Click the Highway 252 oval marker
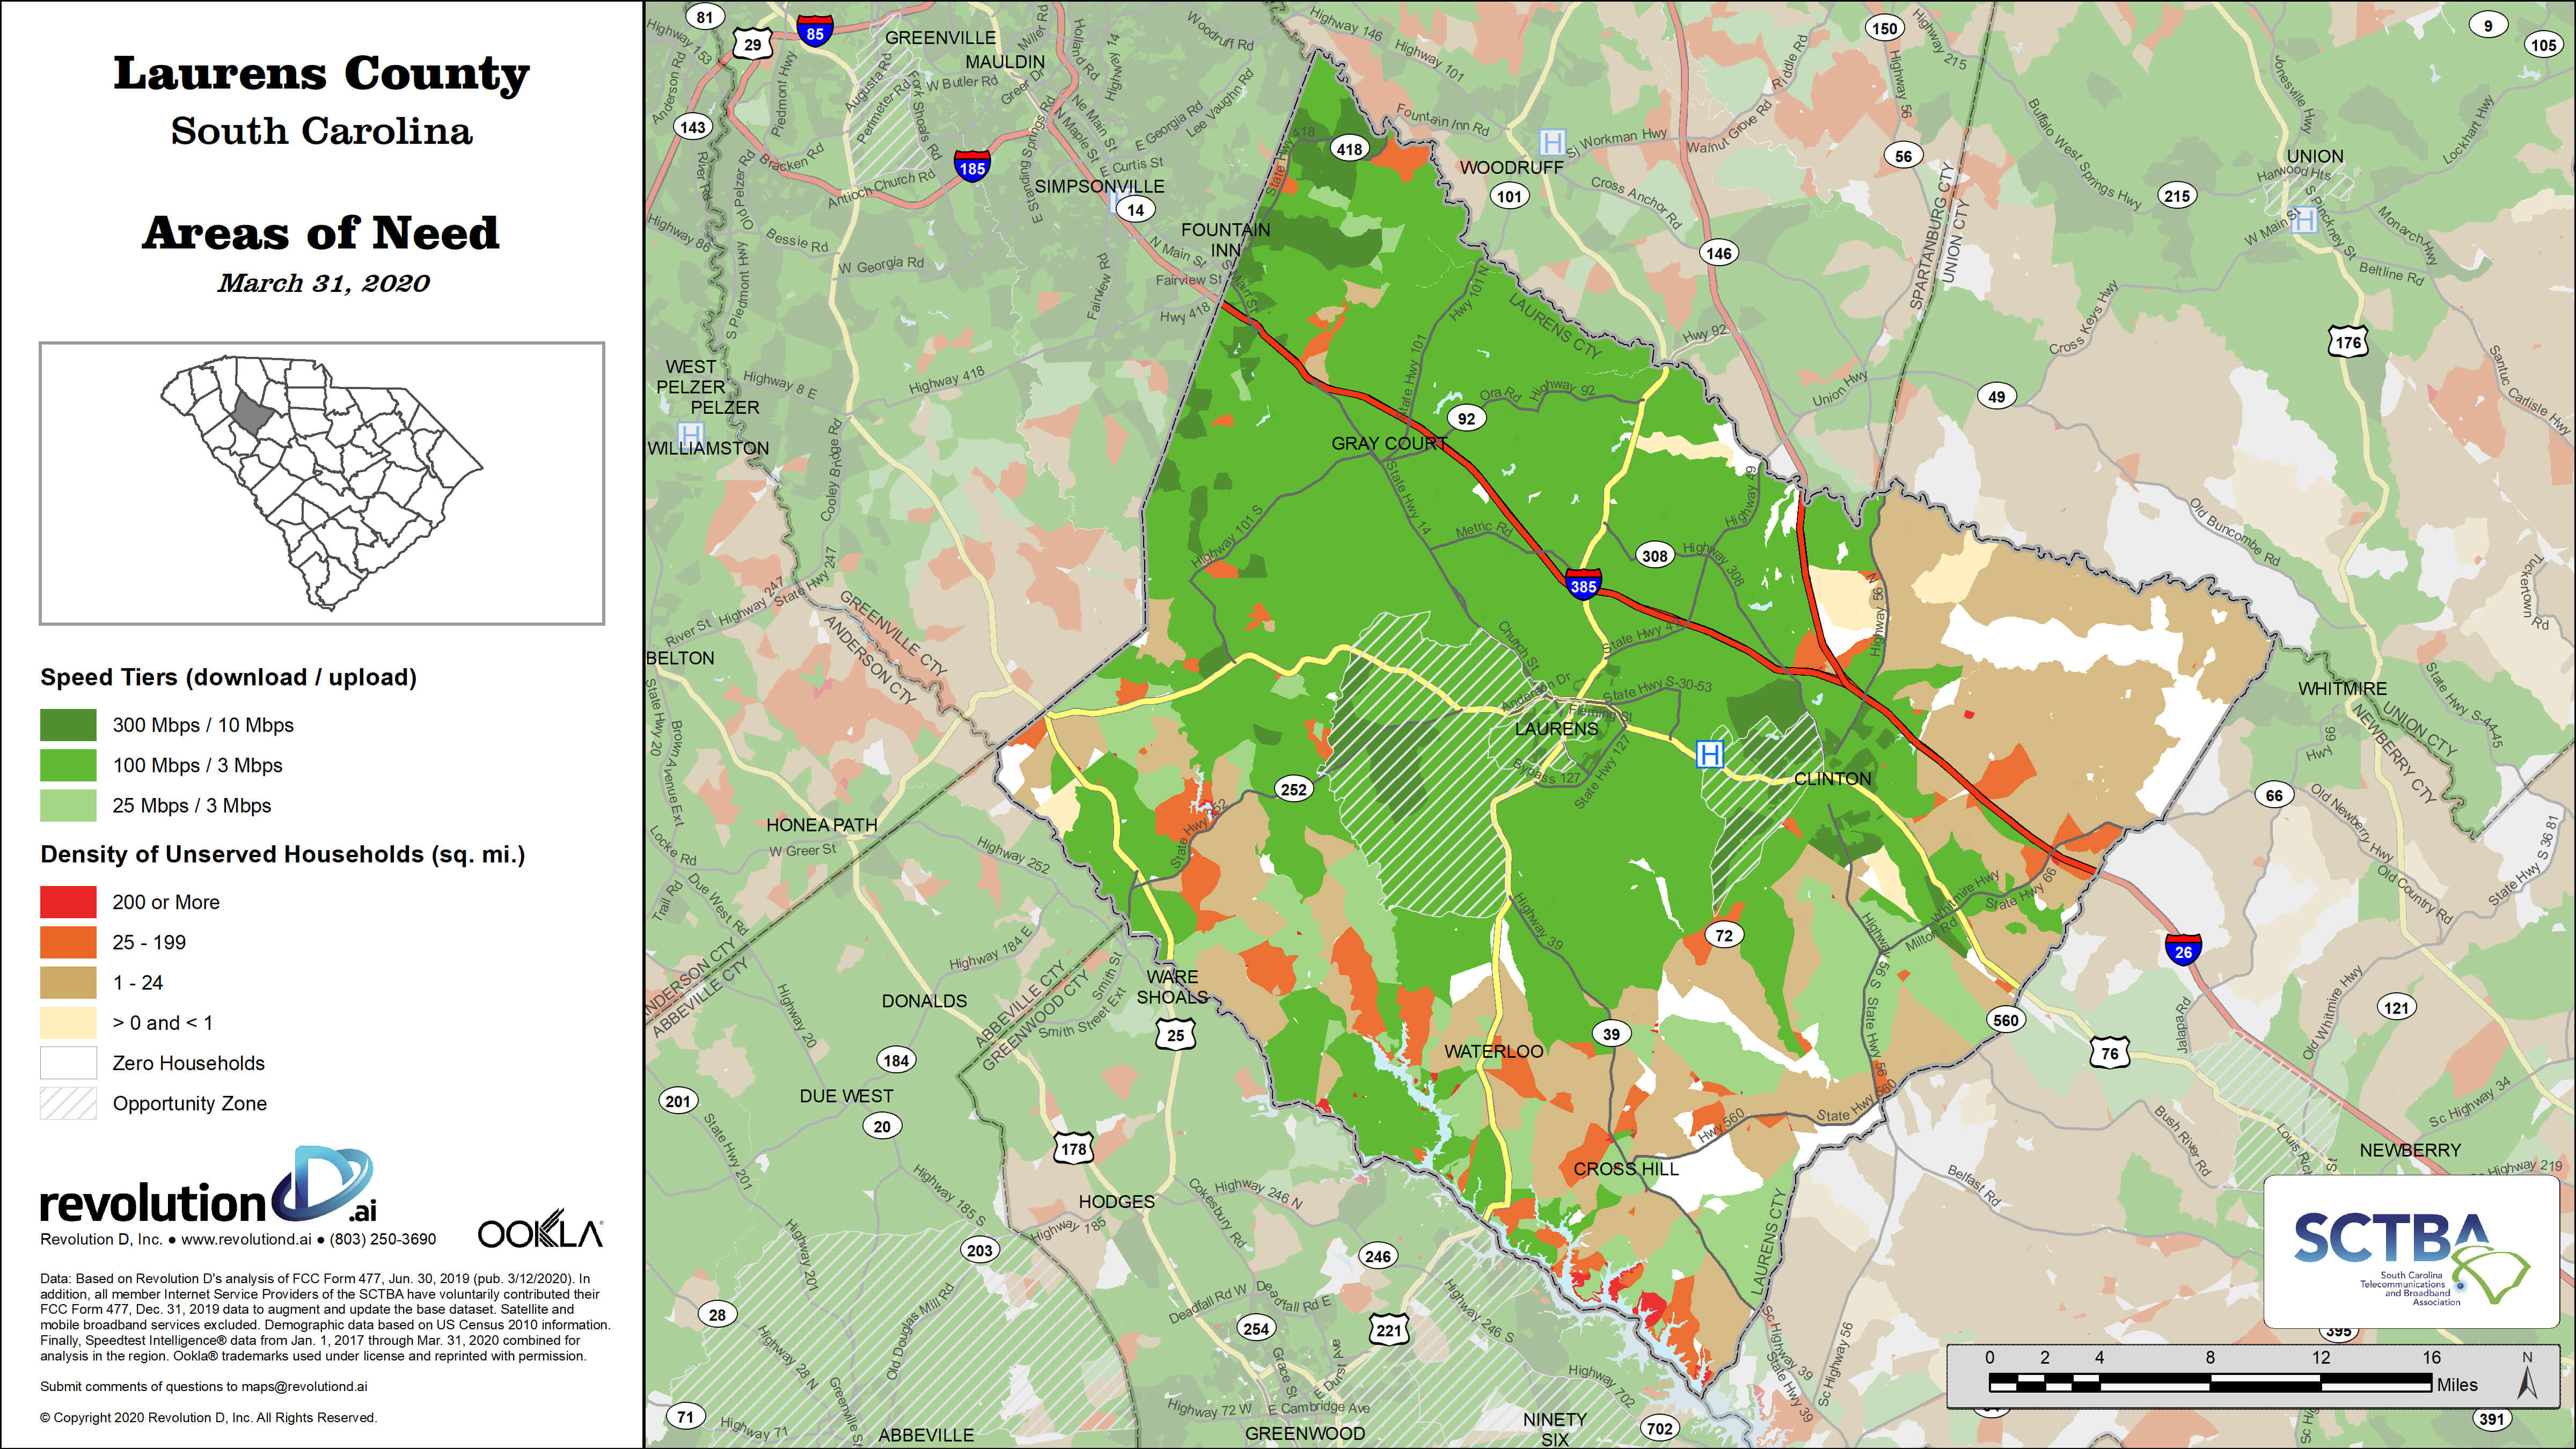The image size is (2576, 1449). click(x=1294, y=788)
